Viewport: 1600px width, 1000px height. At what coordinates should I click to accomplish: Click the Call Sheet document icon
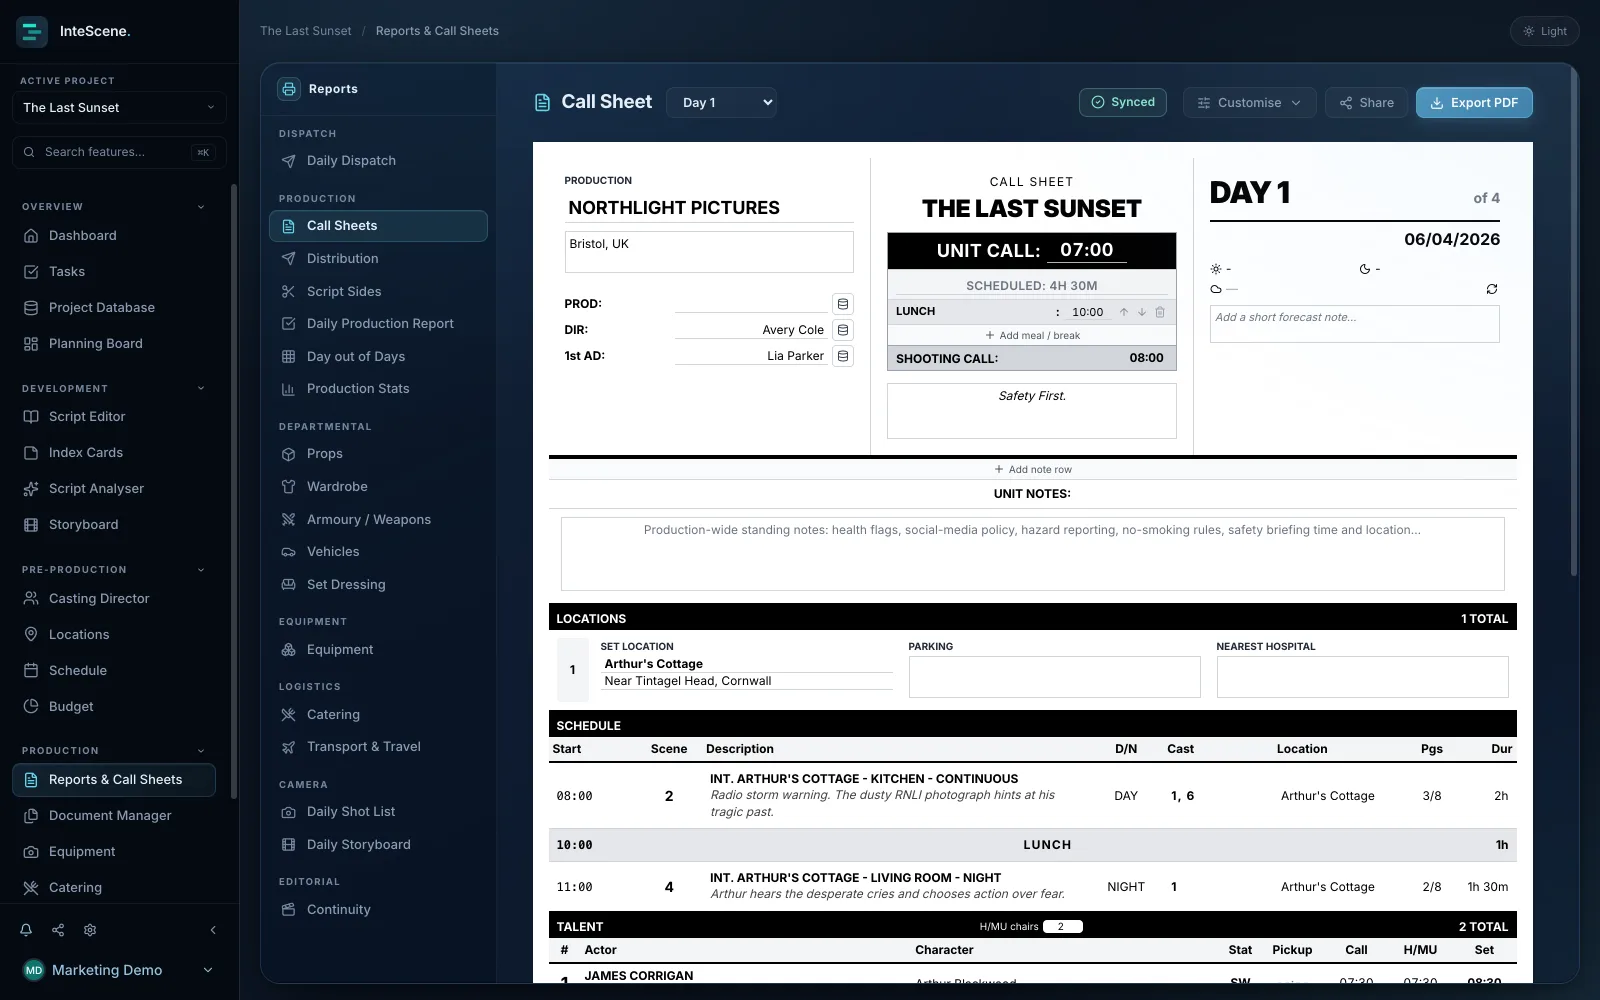point(542,102)
